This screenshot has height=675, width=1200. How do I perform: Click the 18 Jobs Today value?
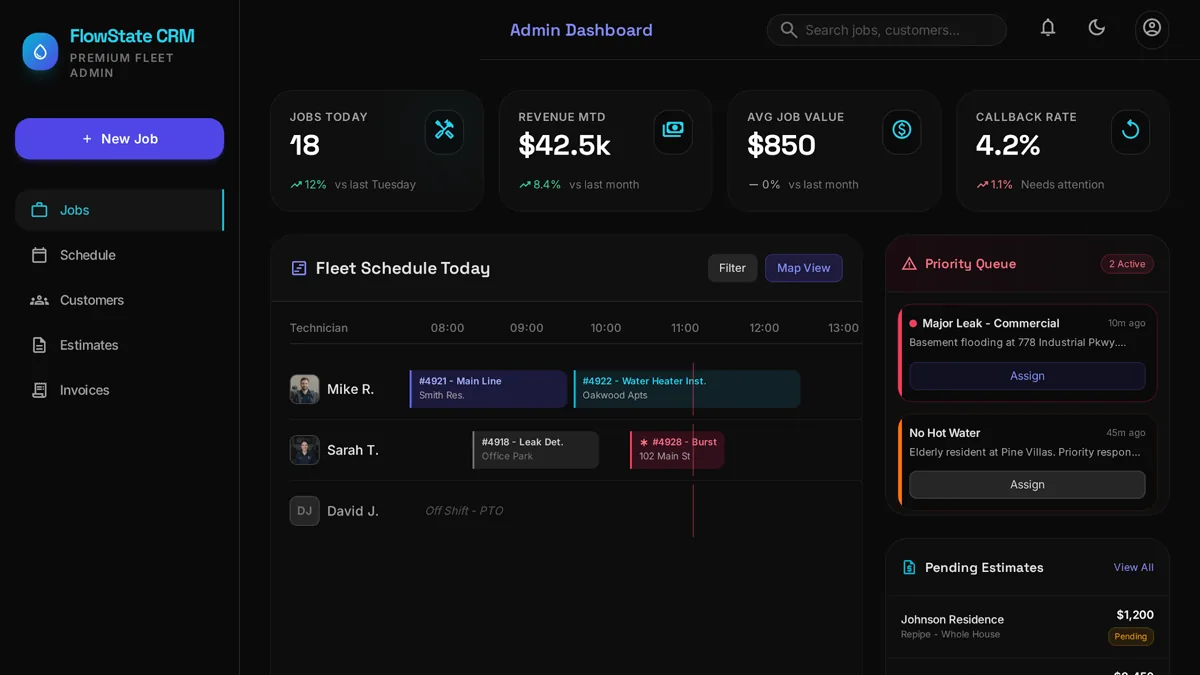click(x=305, y=145)
